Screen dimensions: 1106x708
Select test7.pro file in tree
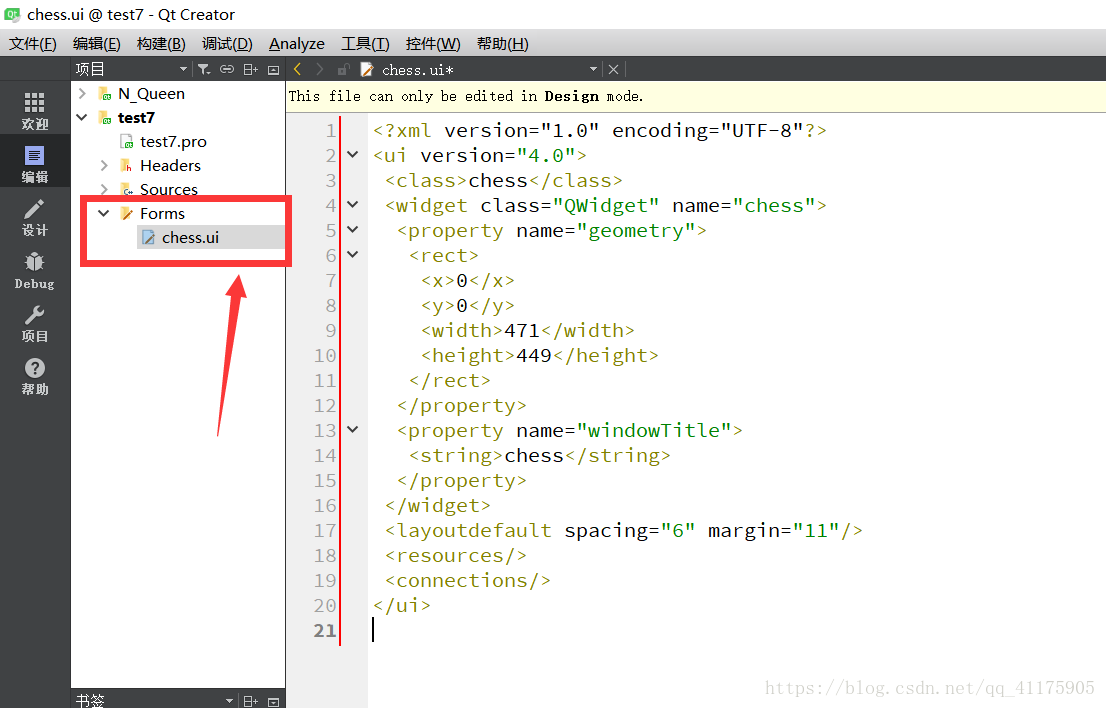(x=174, y=142)
